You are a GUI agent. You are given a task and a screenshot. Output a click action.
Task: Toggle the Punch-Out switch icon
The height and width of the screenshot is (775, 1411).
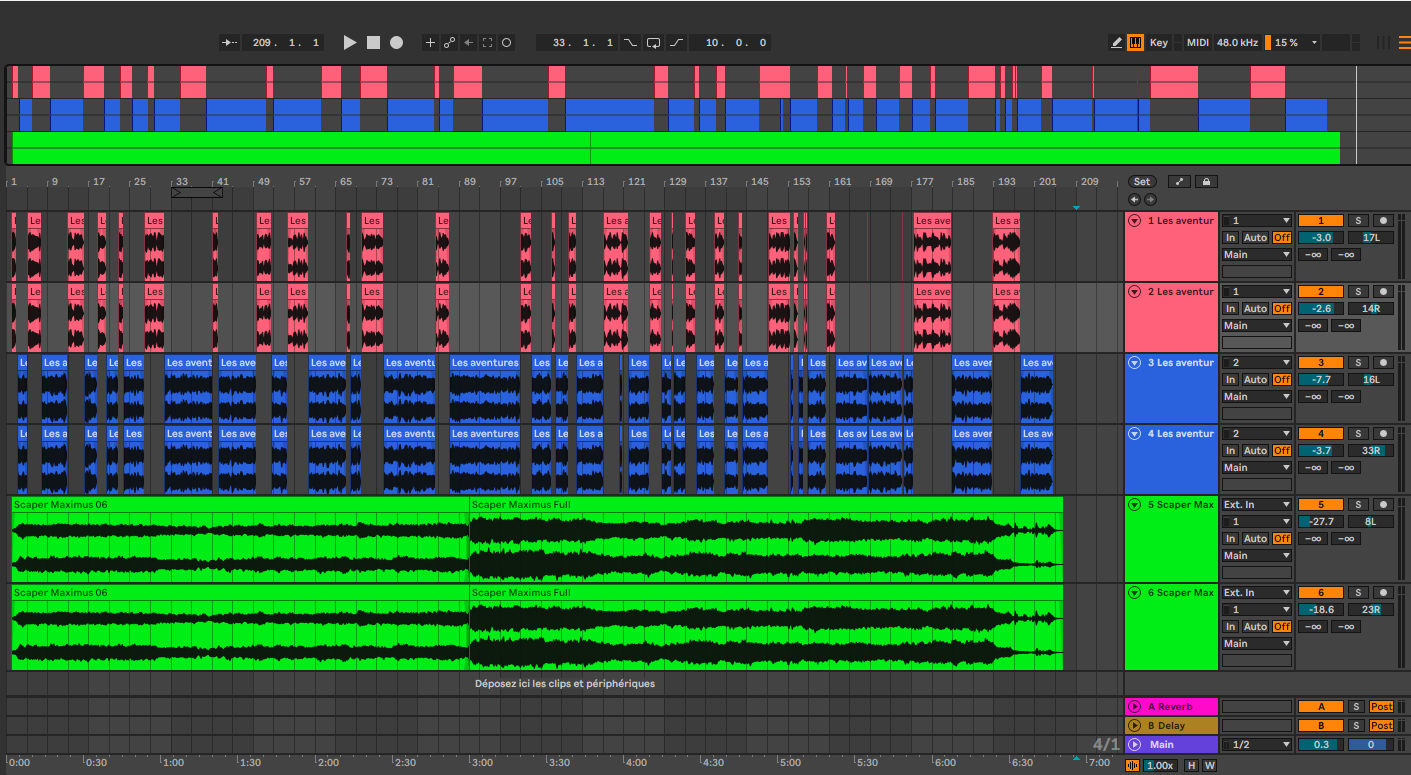pyautogui.click(x=677, y=42)
